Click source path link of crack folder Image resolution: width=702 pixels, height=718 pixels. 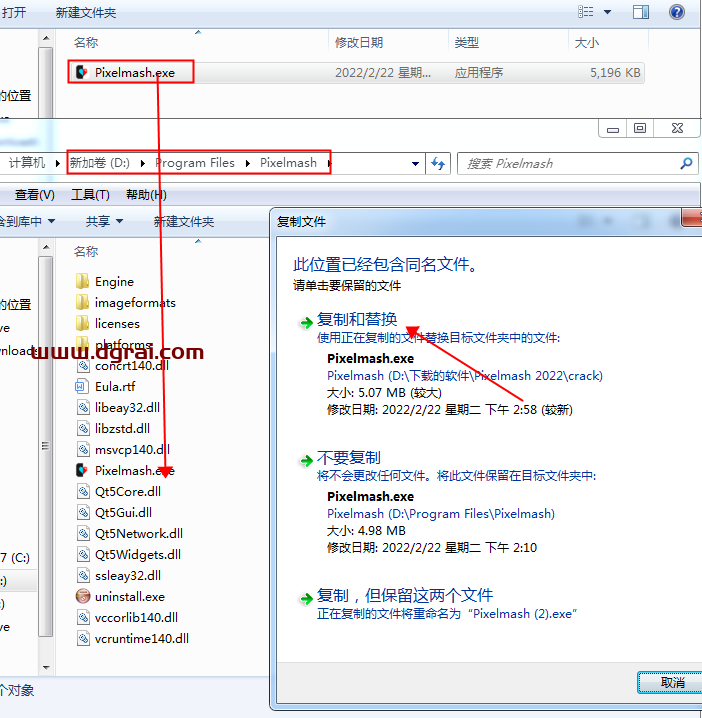click(x=464, y=376)
